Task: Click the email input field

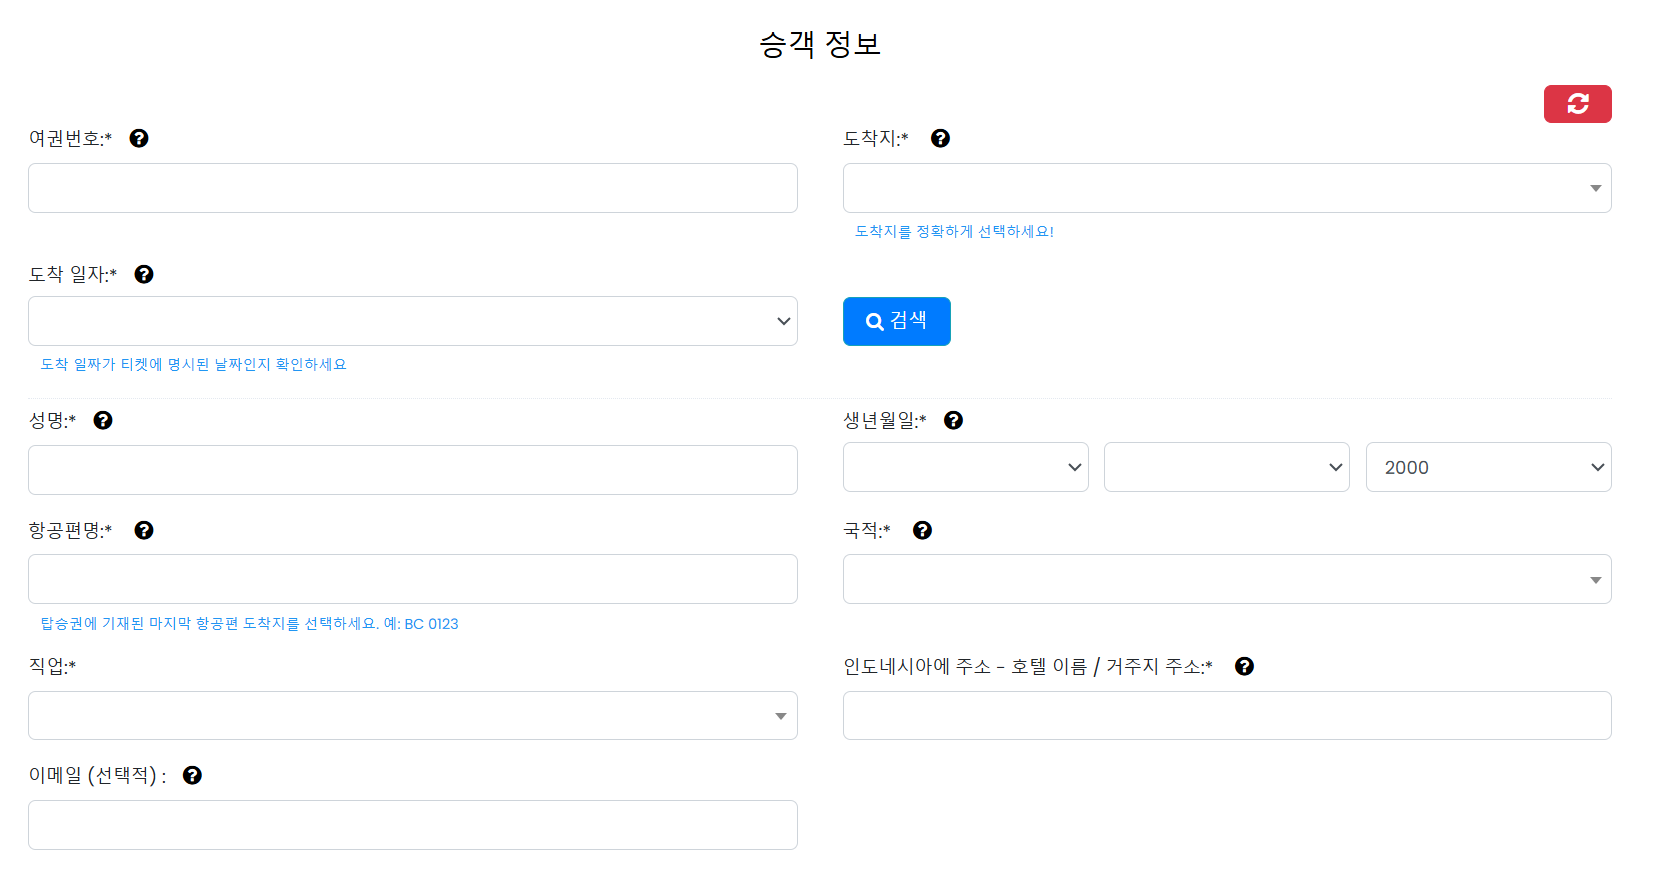Action: [412, 824]
